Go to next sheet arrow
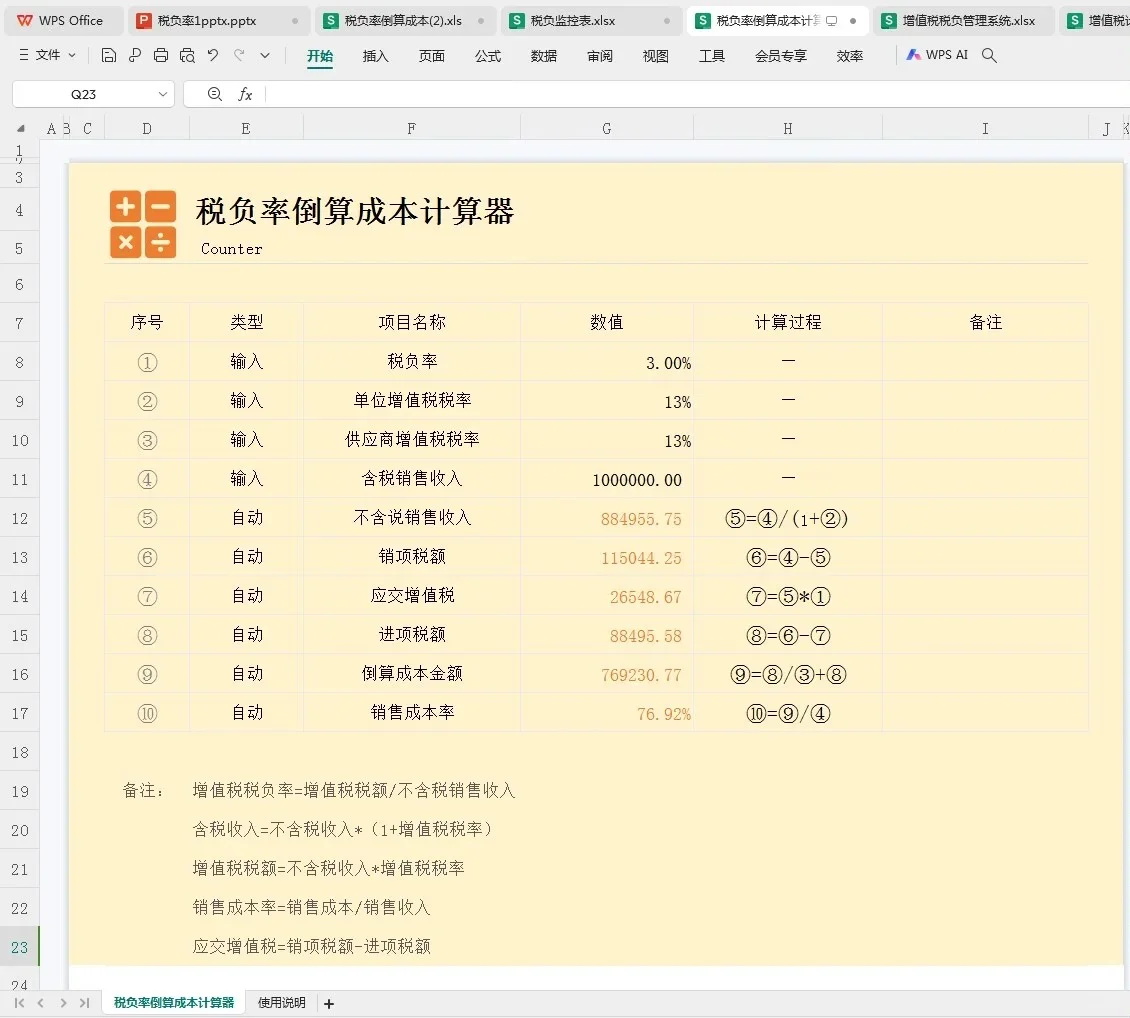This screenshot has height=1018, width=1130. coord(63,1003)
